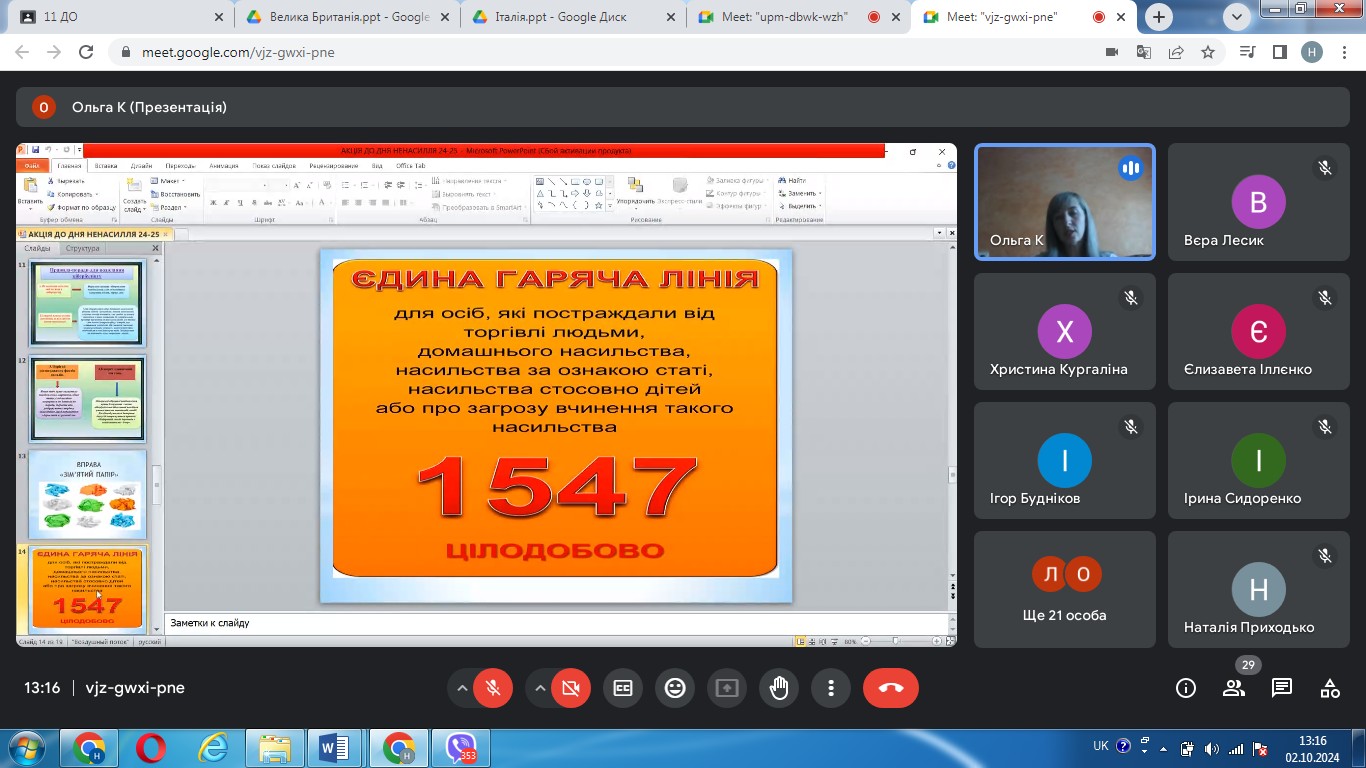The image size is (1366, 768).
Task: Toggle closed captions
Action: tap(623, 688)
